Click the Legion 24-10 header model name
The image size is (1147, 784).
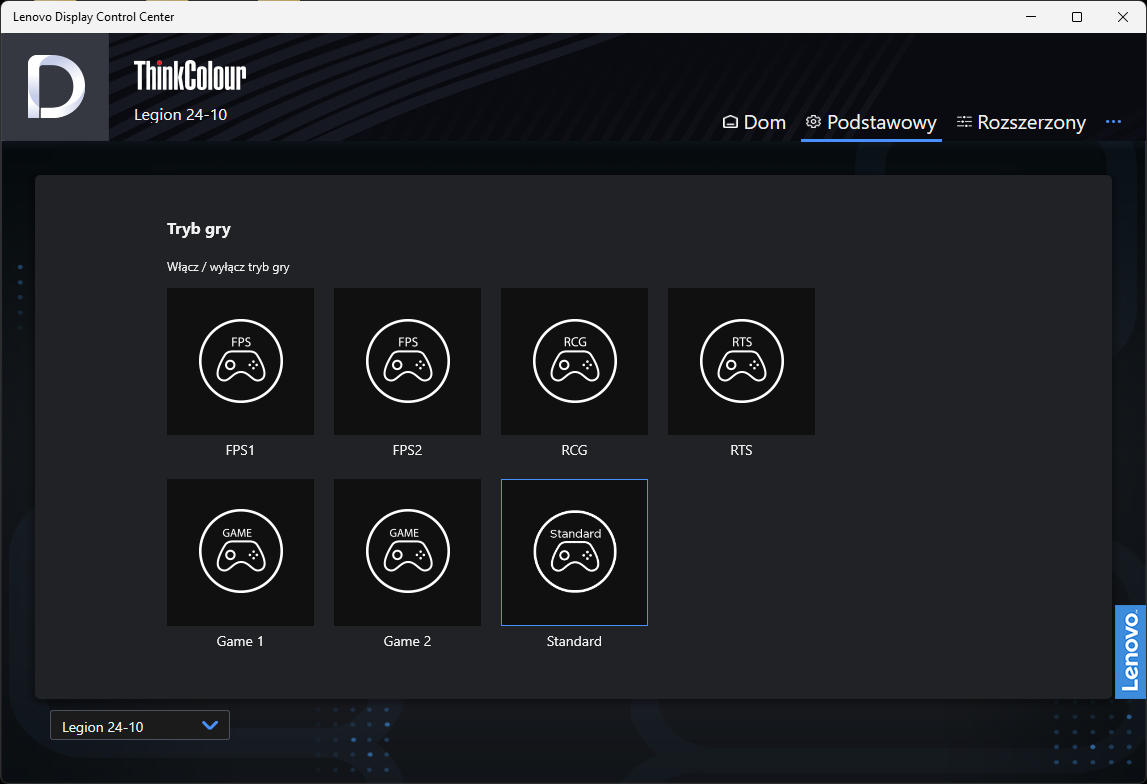181,115
